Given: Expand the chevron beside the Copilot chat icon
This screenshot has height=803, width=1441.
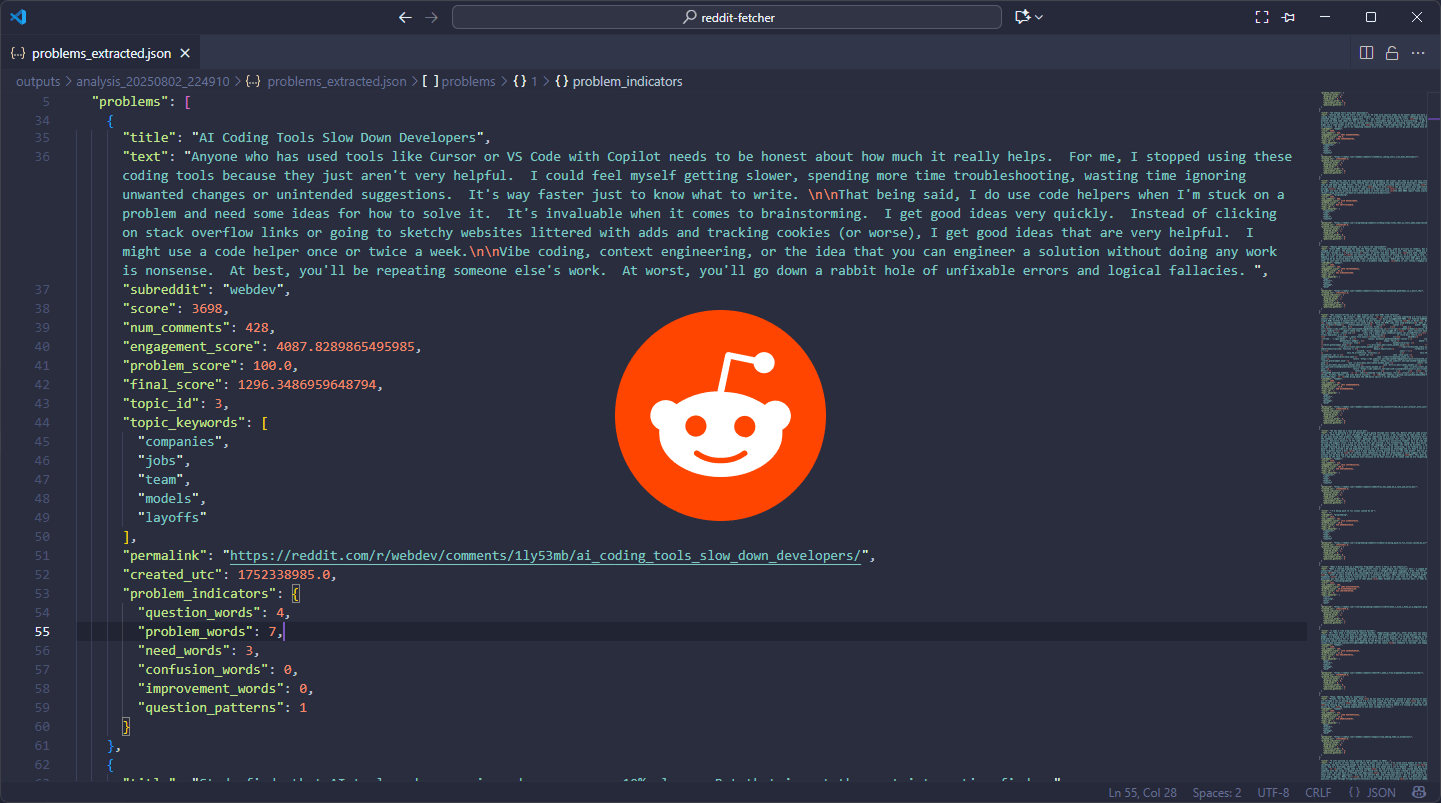Looking at the screenshot, I should coord(1039,17).
